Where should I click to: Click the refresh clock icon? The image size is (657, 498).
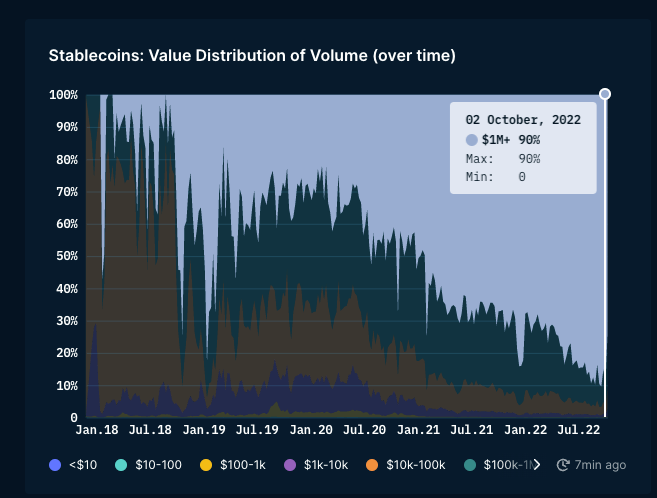(563, 465)
